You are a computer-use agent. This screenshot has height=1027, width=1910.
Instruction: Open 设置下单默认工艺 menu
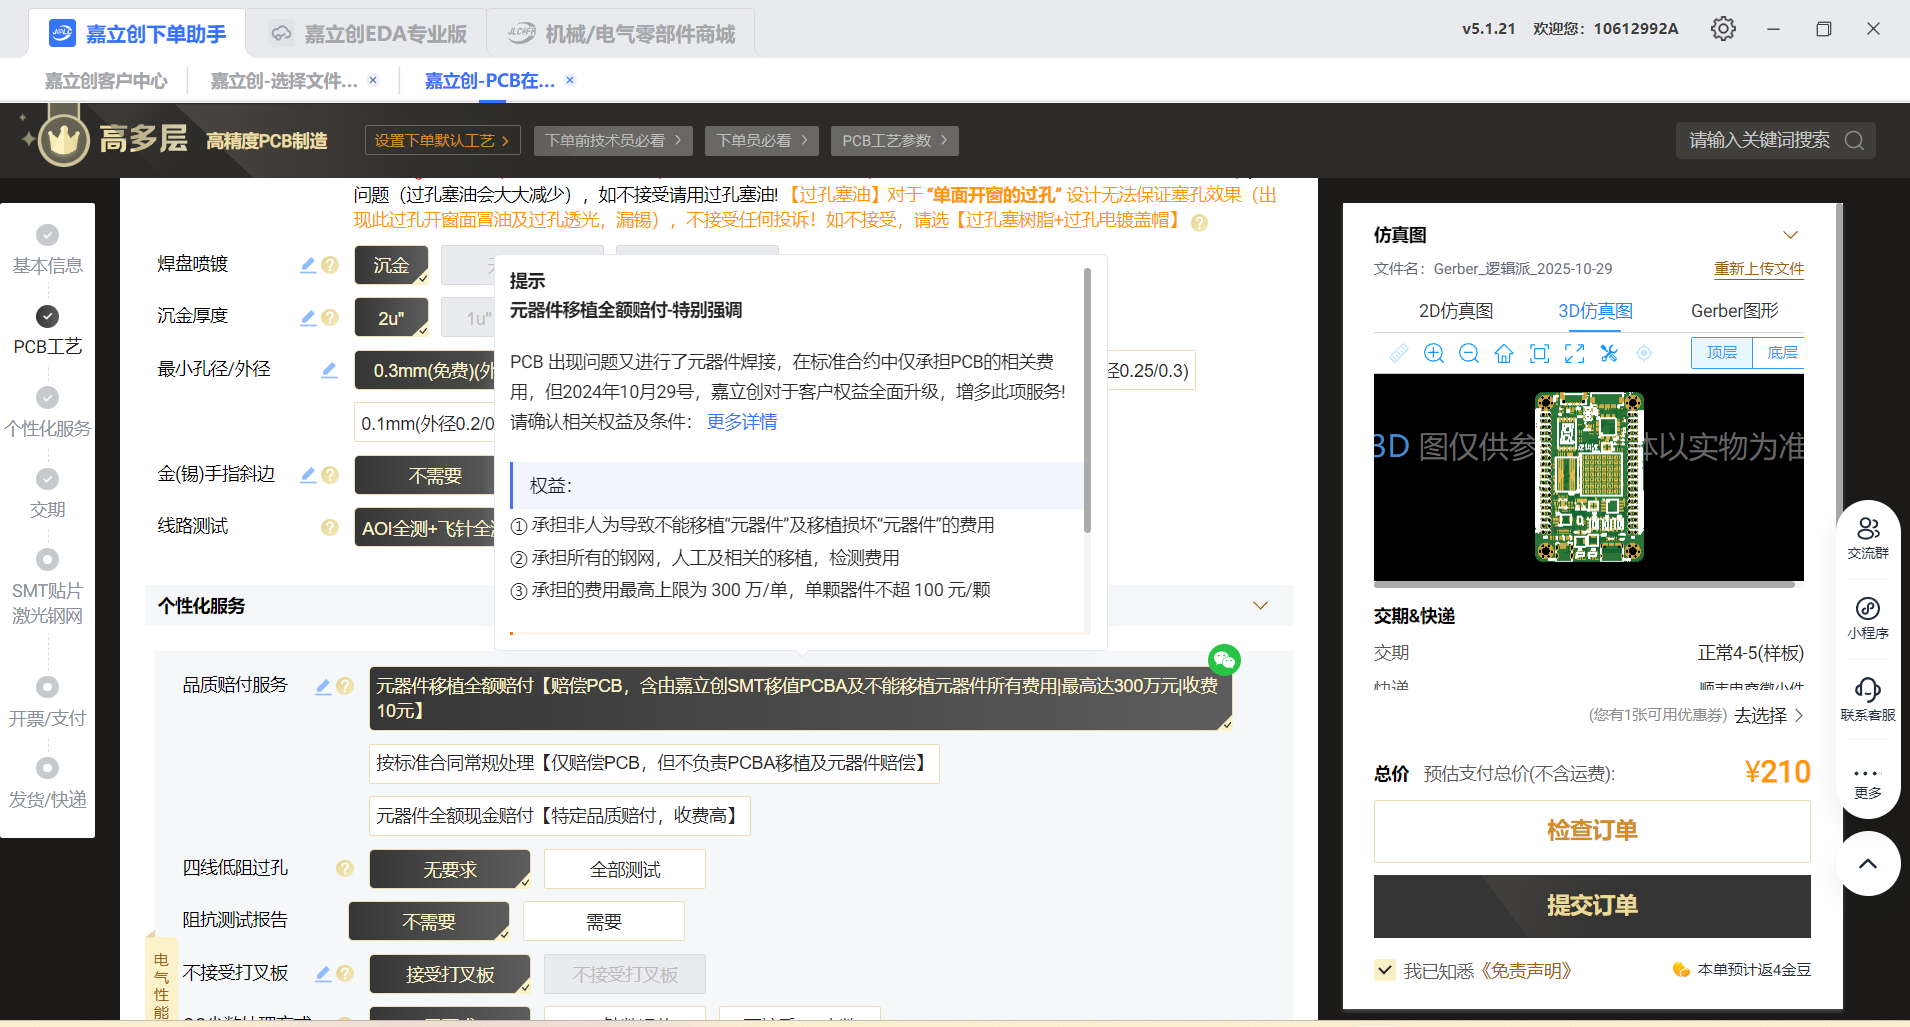[x=443, y=141]
